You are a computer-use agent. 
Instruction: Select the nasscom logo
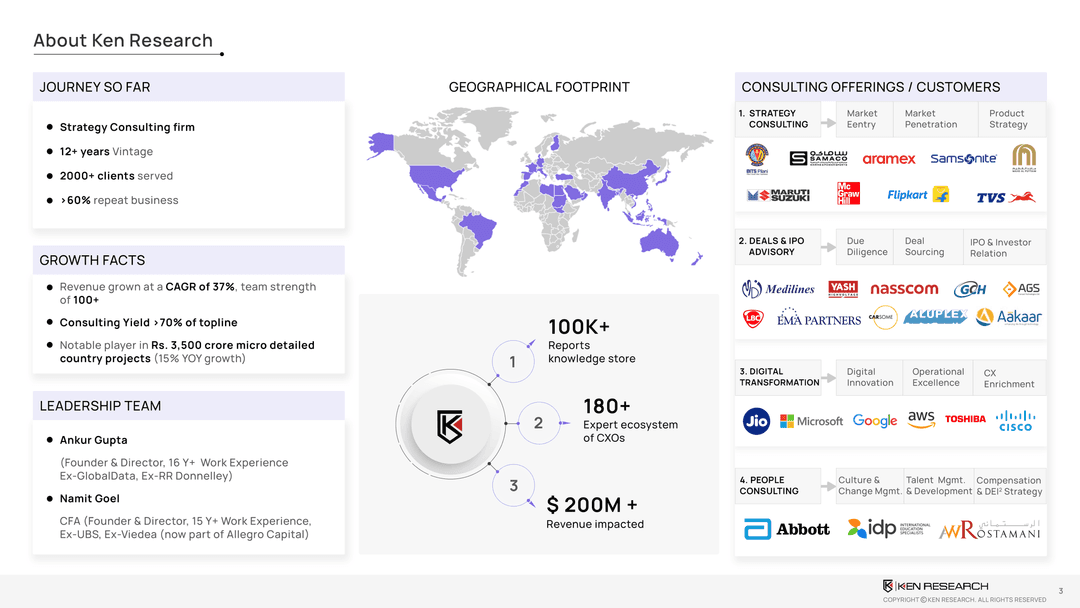(x=904, y=289)
